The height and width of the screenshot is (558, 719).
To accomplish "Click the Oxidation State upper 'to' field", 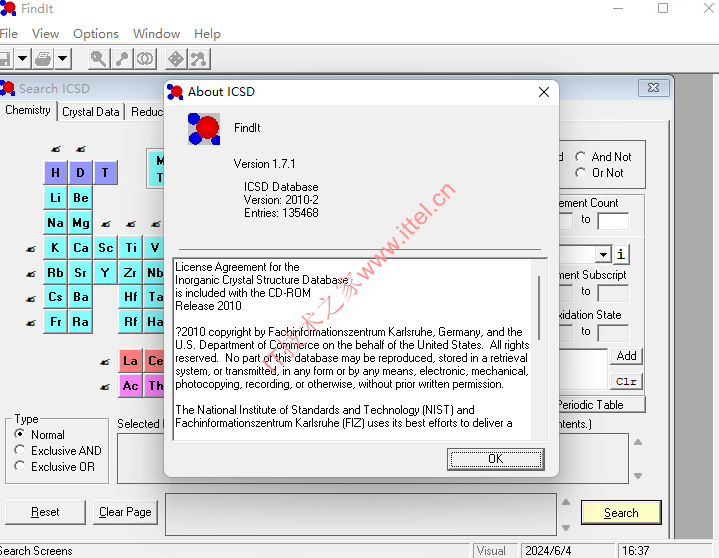I will pos(613,332).
